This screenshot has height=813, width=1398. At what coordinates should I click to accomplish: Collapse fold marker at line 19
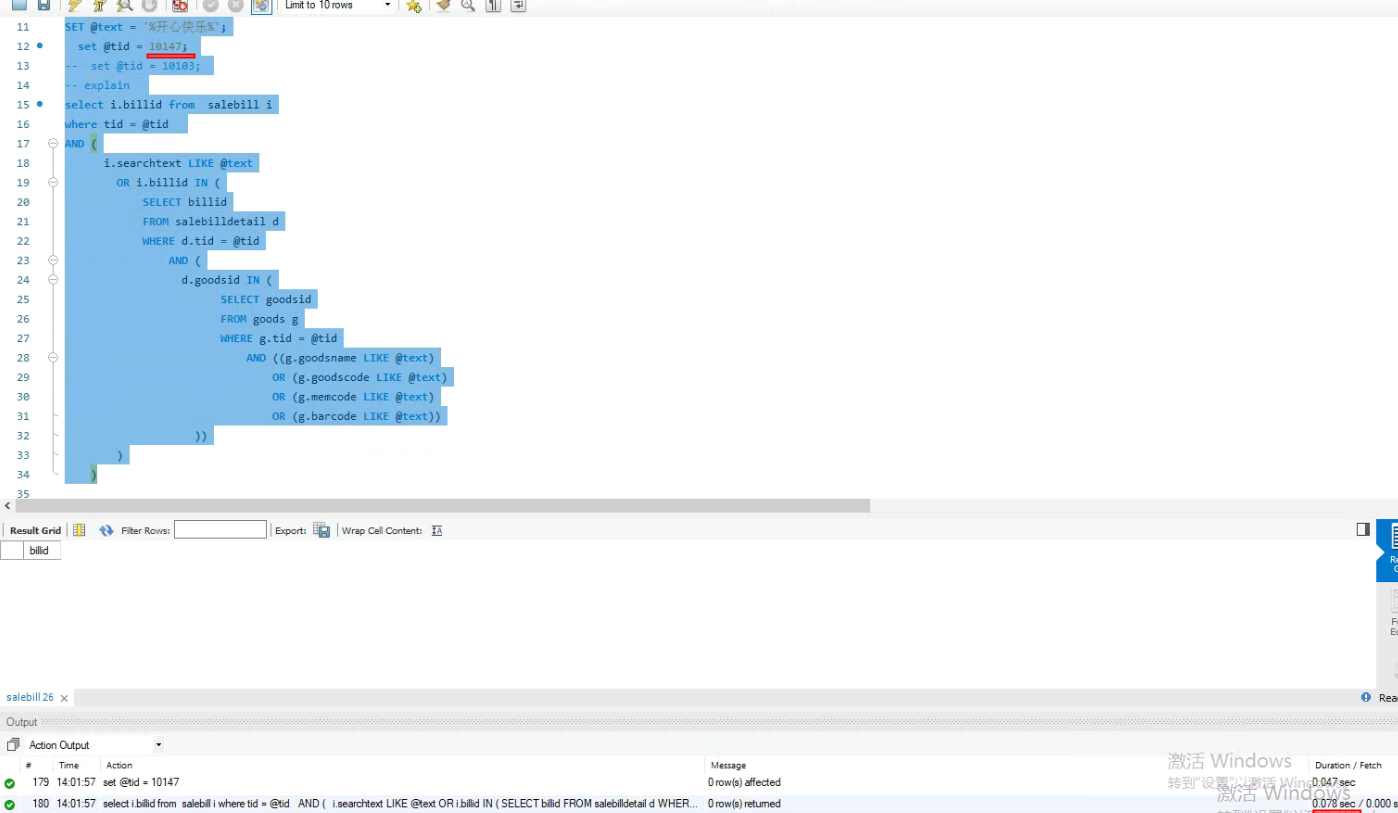(53, 182)
